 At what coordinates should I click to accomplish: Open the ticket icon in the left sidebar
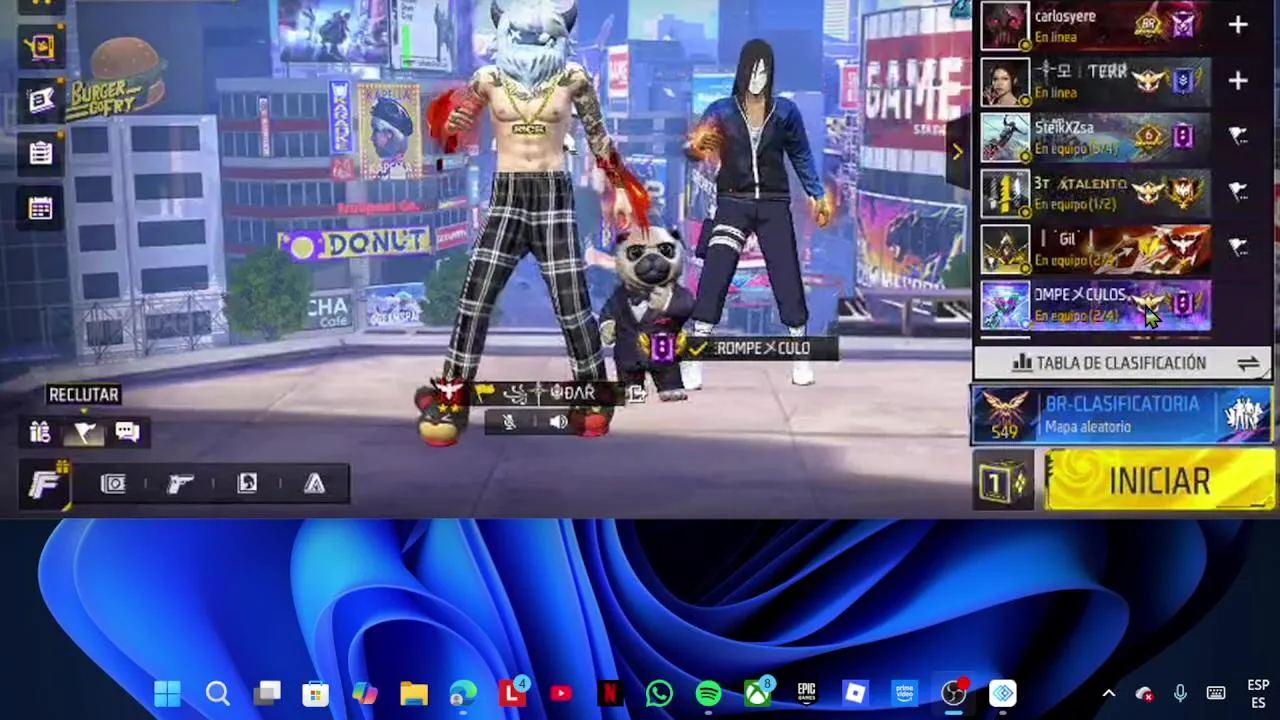40,100
